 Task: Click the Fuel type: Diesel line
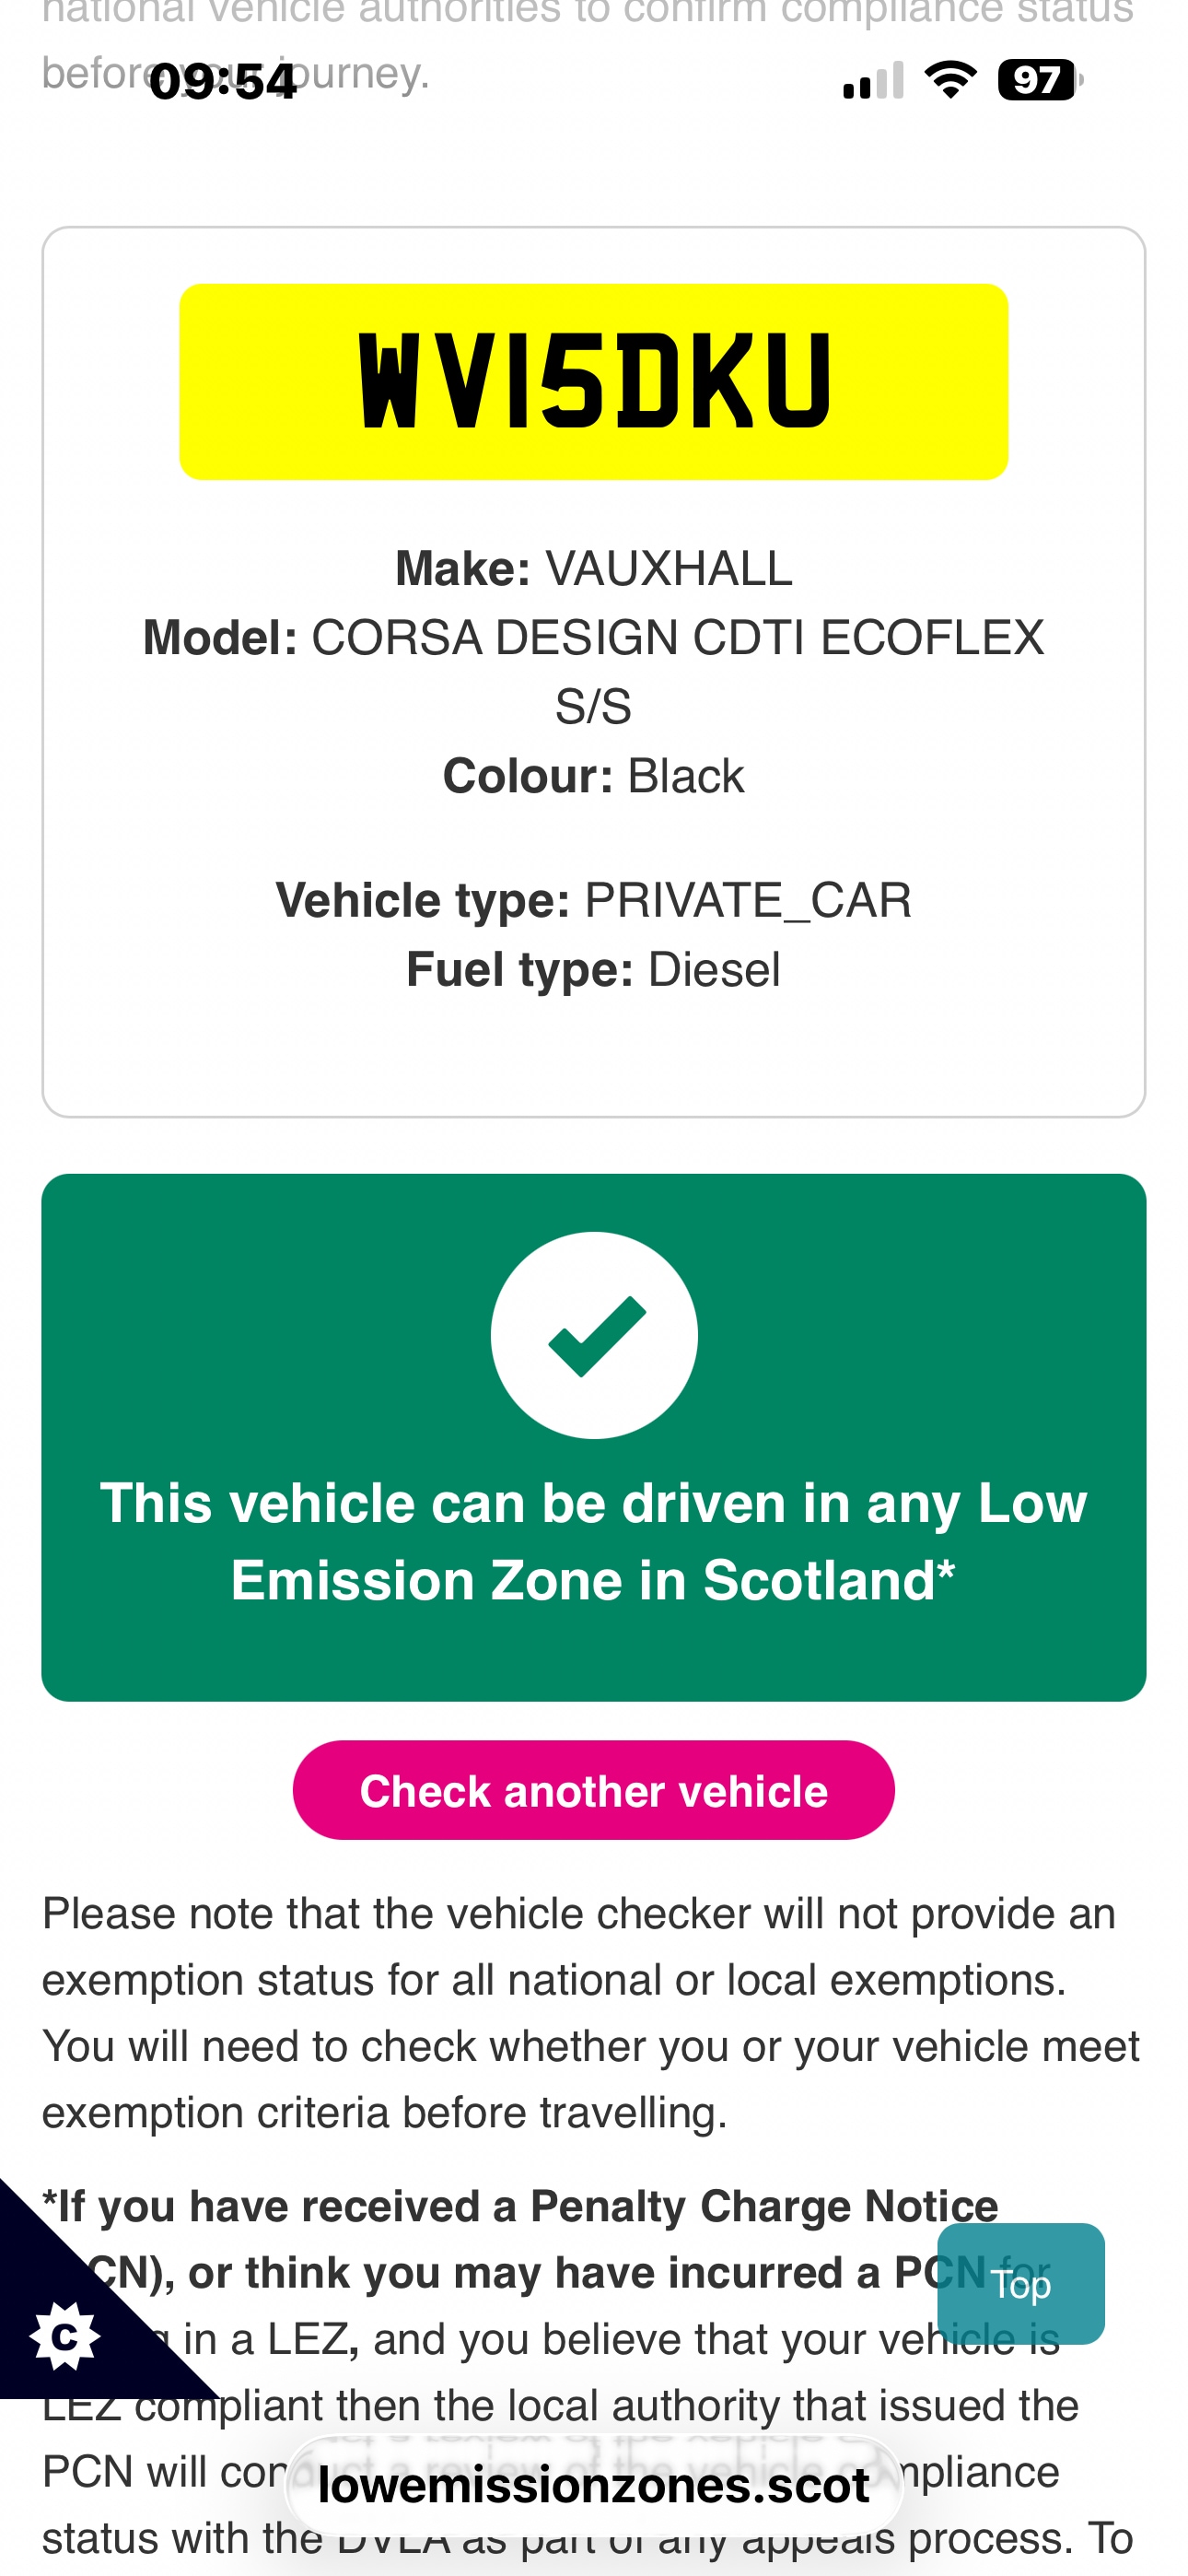593,969
